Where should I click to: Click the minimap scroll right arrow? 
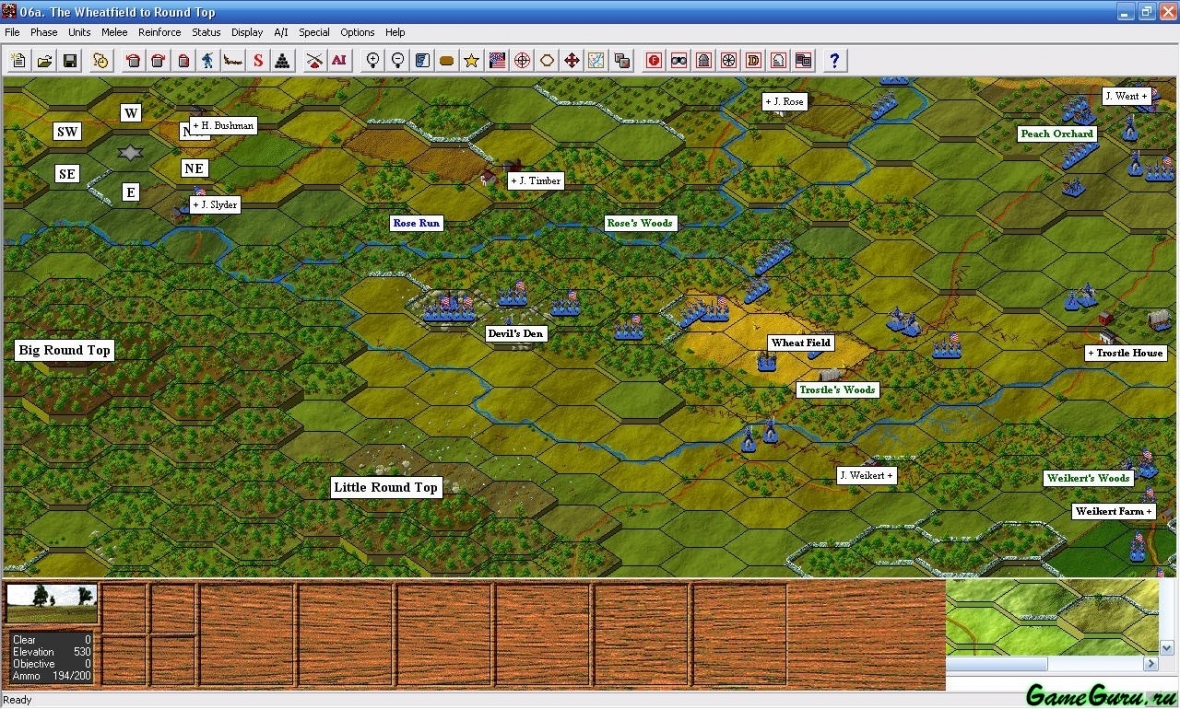pyautogui.click(x=1151, y=663)
